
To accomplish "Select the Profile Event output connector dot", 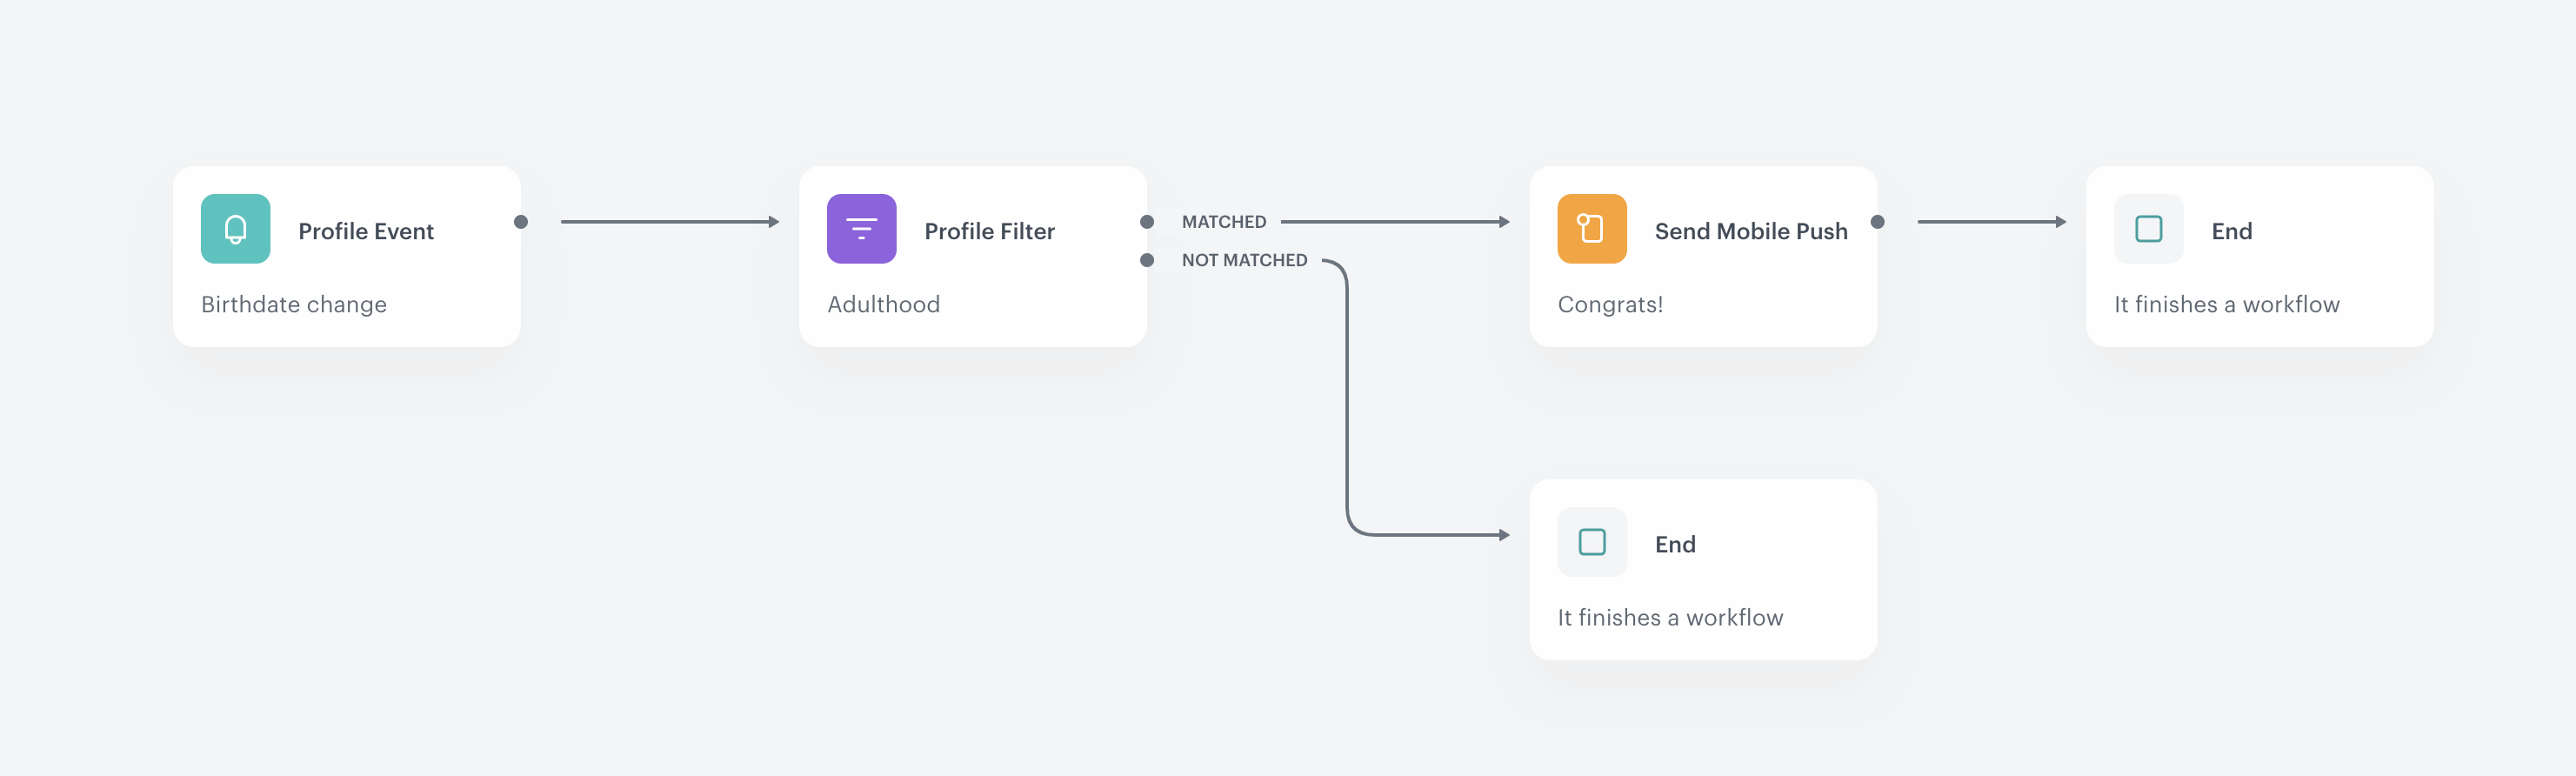I will click(521, 222).
